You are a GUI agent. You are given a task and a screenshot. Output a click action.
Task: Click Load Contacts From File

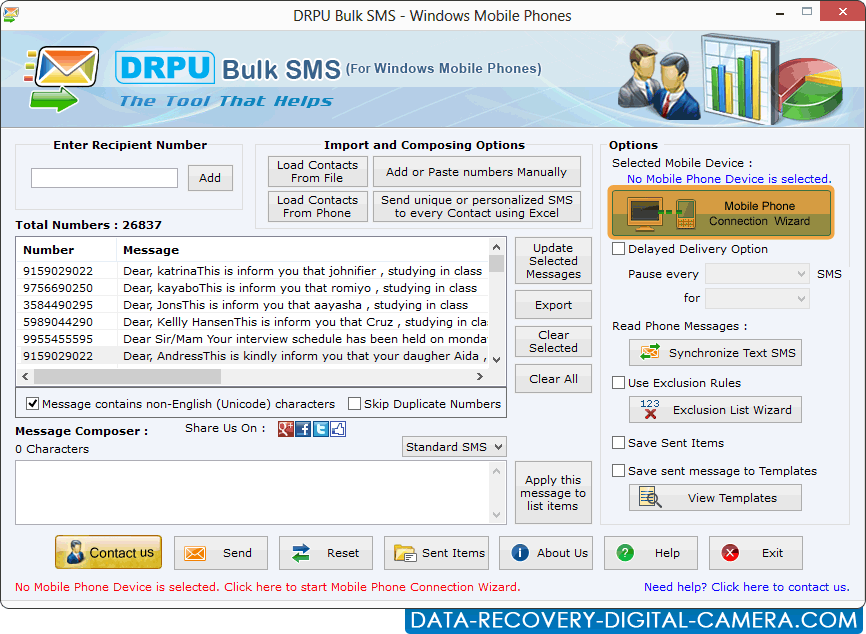tap(318, 171)
